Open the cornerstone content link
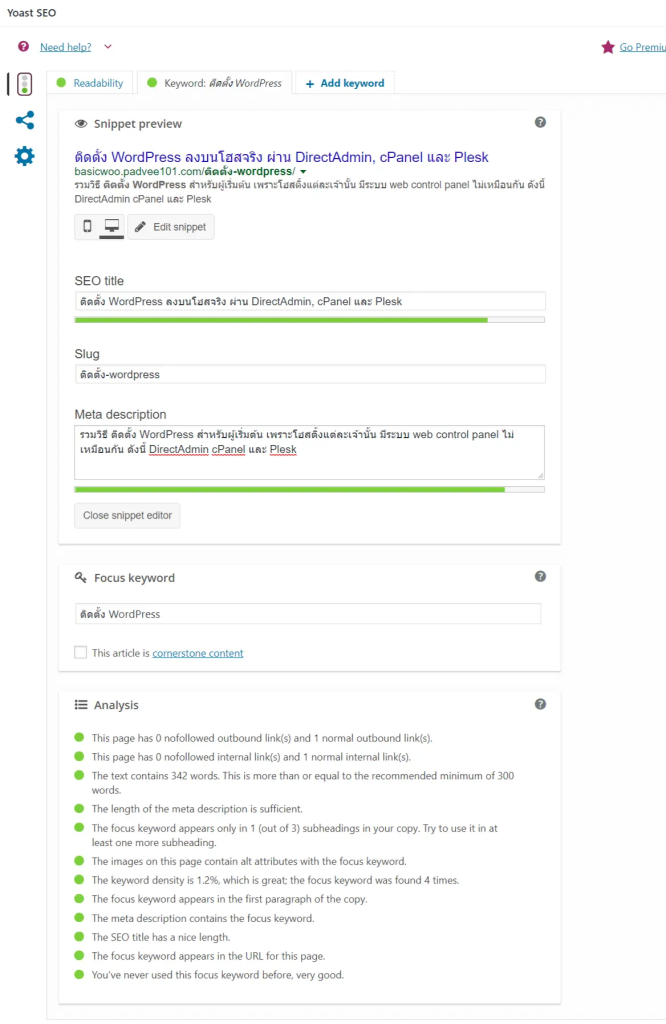The width and height of the screenshot is (666, 1024). [x=197, y=653]
